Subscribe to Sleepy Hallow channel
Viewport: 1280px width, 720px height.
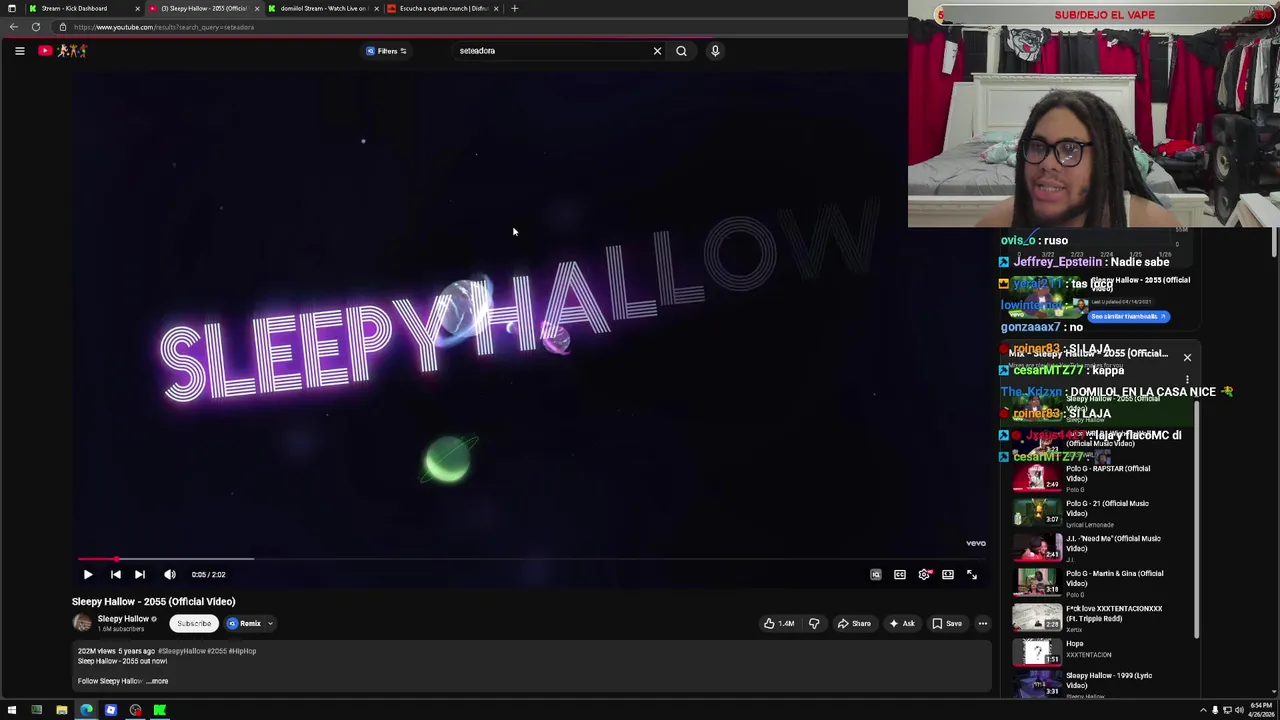pyautogui.click(x=194, y=624)
